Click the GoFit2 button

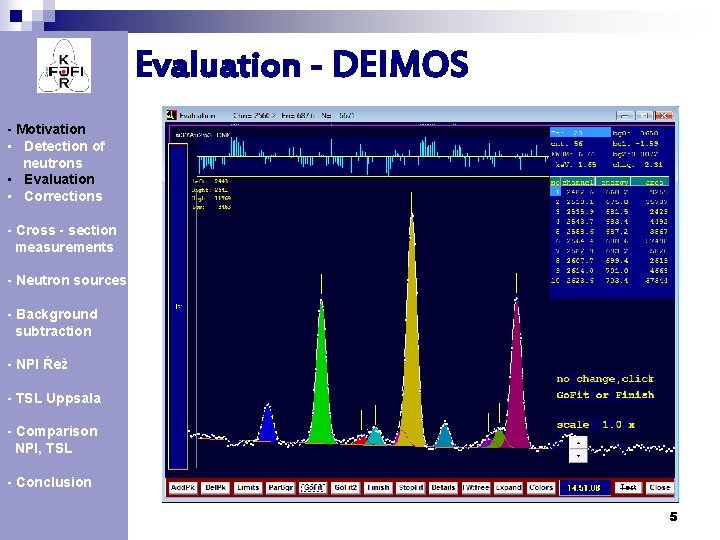345,488
